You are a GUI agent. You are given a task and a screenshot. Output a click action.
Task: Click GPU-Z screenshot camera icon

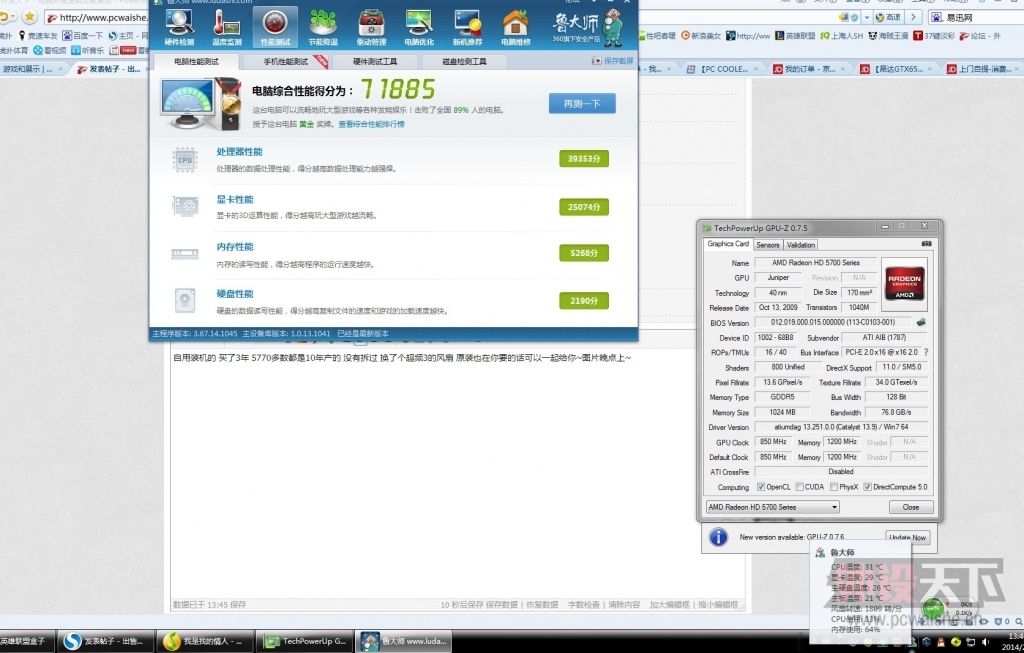[x=926, y=244]
